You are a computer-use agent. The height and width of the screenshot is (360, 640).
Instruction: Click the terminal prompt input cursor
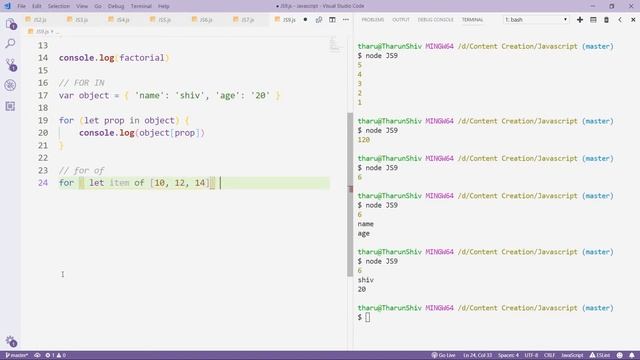pyautogui.click(x=368, y=317)
